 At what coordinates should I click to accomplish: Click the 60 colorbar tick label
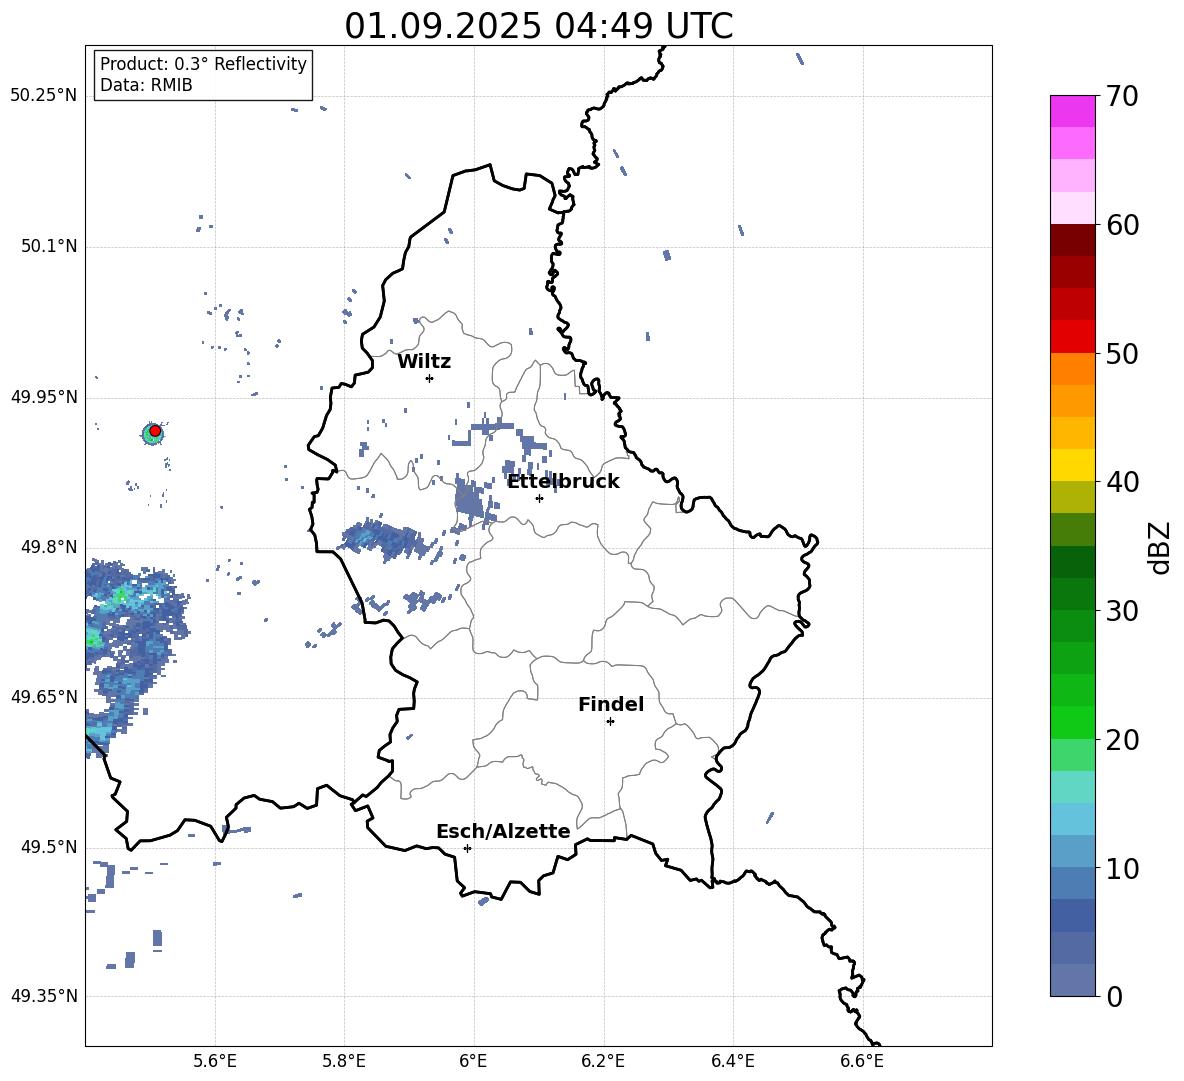(x=1122, y=225)
